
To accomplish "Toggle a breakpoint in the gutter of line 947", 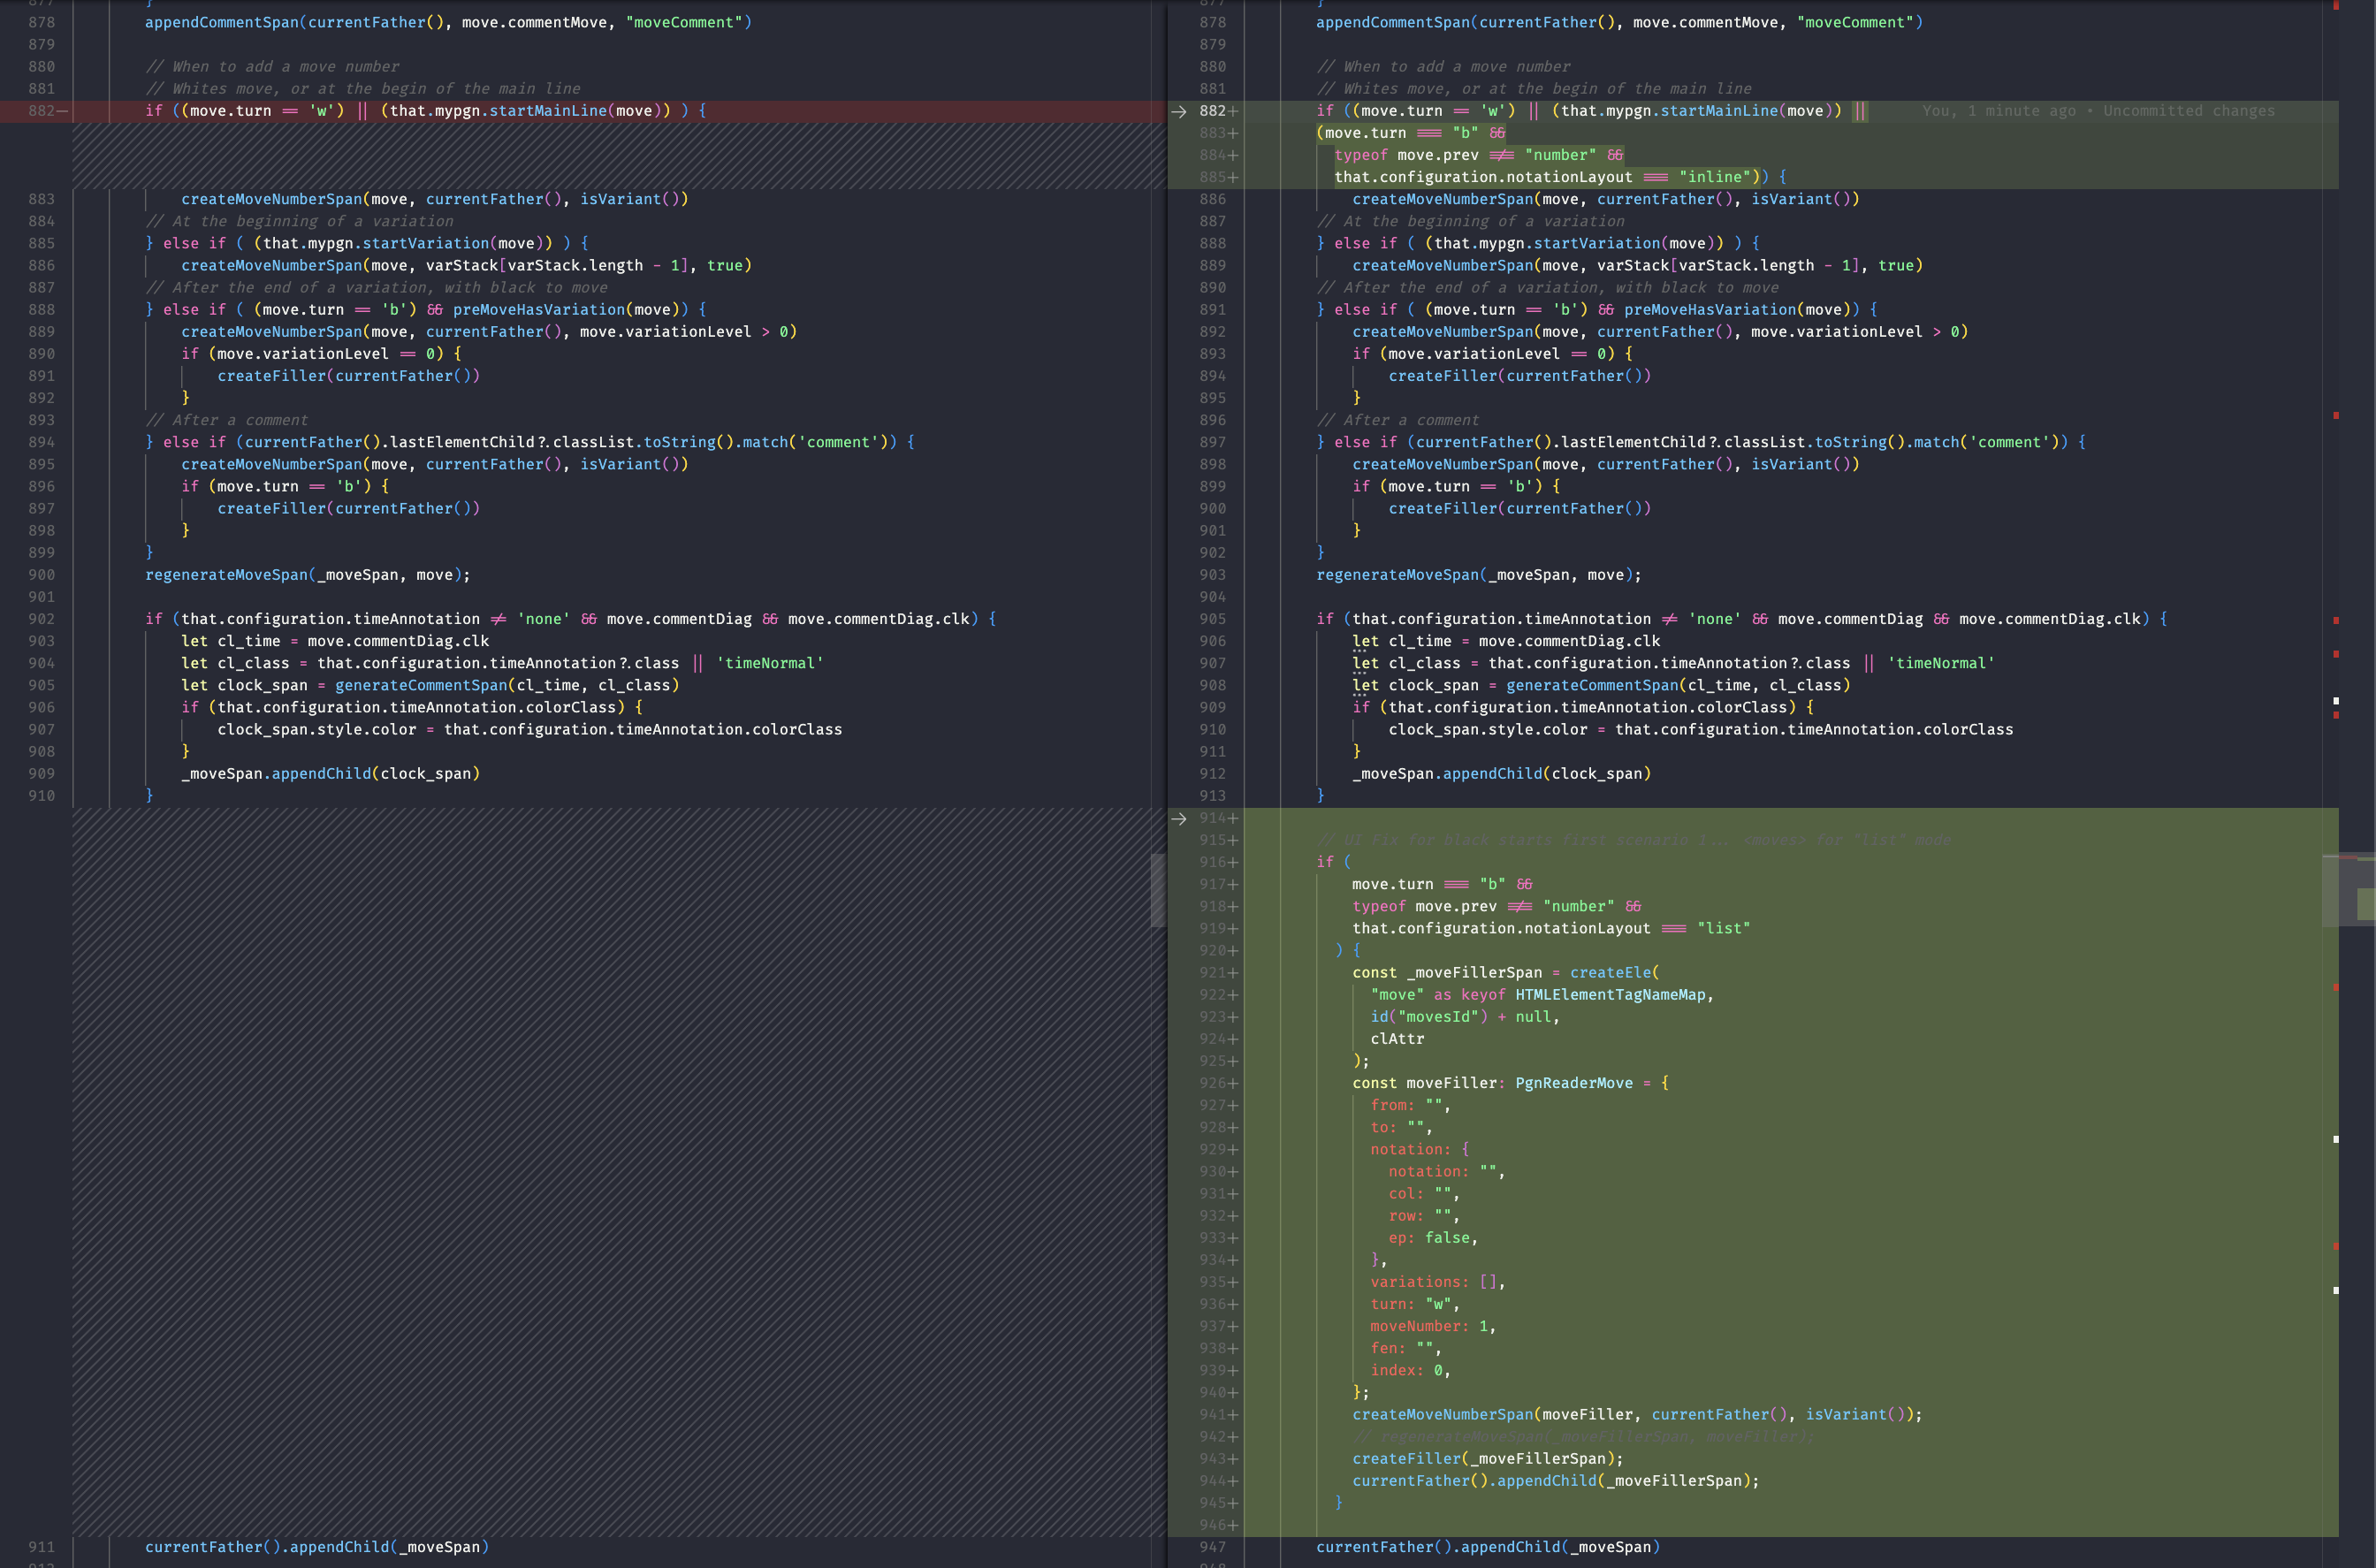I will (x=1262, y=1547).
